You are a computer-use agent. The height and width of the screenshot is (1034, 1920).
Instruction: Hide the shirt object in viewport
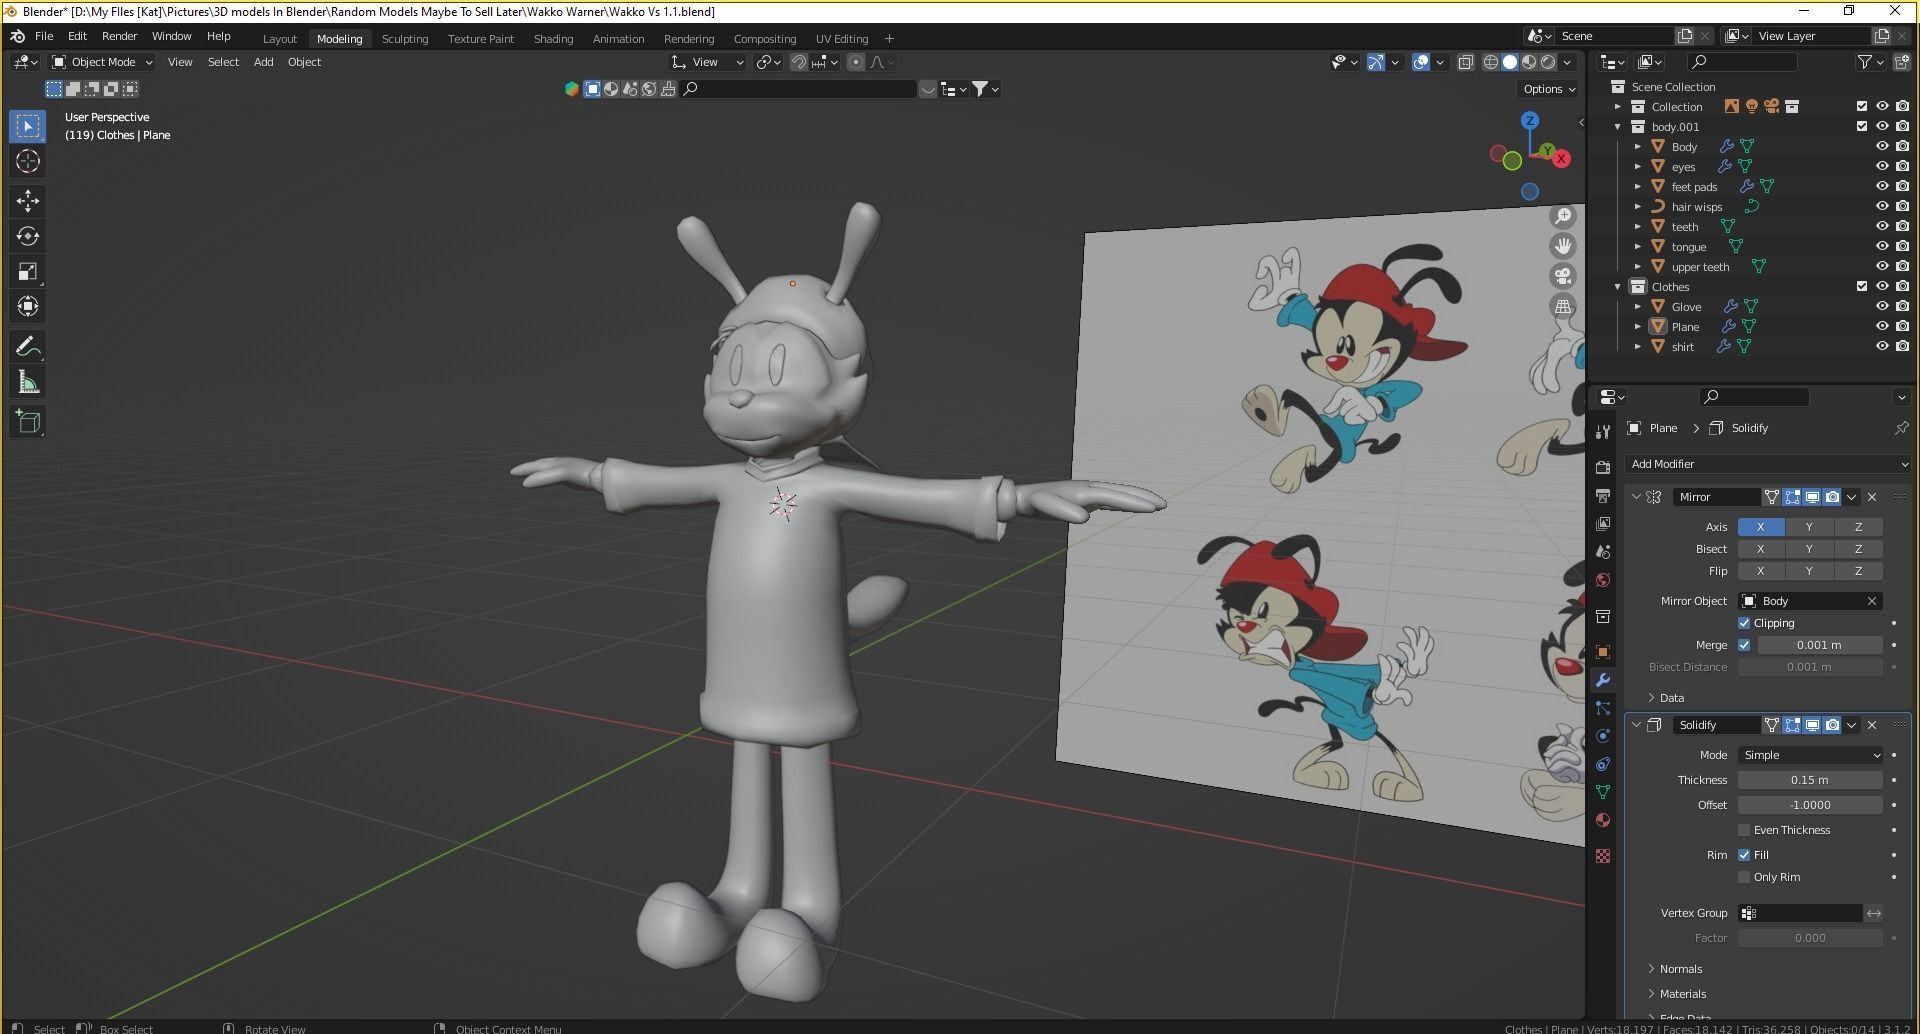1882,346
